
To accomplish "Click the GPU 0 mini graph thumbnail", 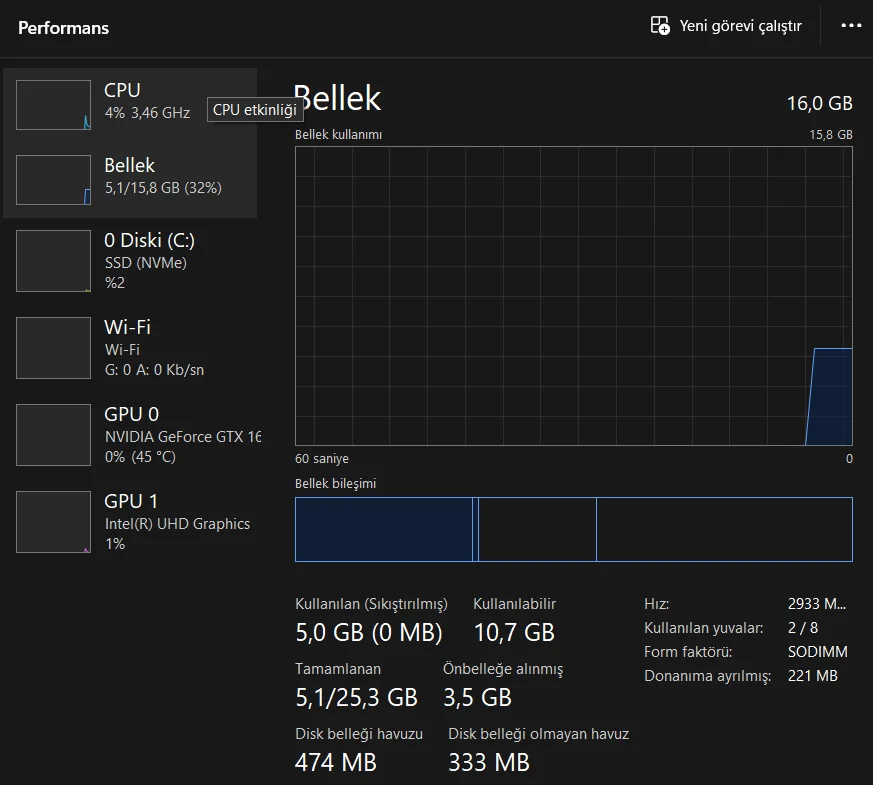I will [x=54, y=435].
